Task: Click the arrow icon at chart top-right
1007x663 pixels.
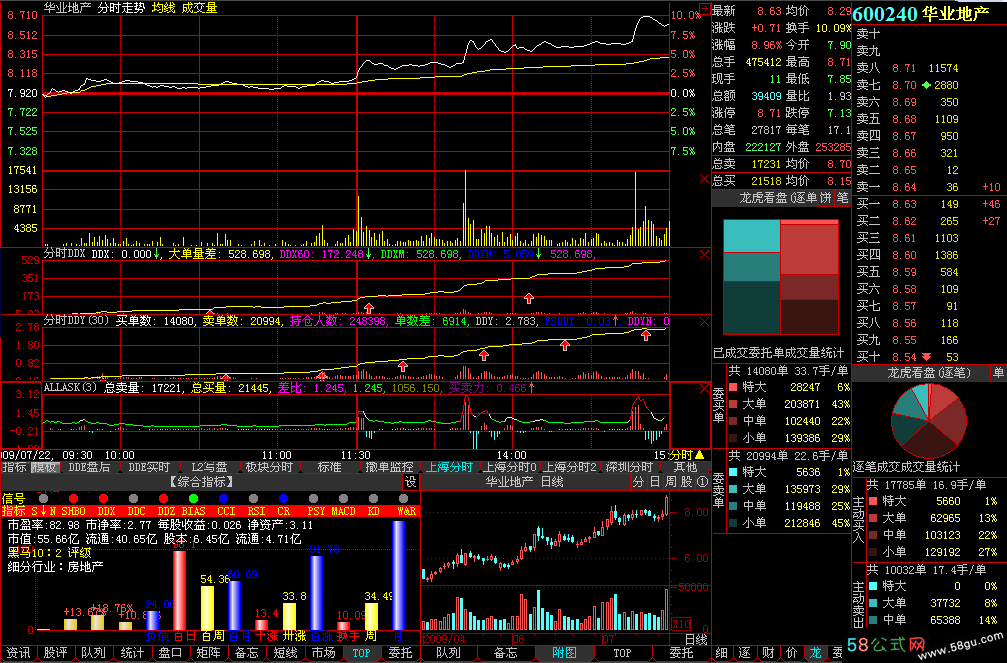Action: point(705,9)
